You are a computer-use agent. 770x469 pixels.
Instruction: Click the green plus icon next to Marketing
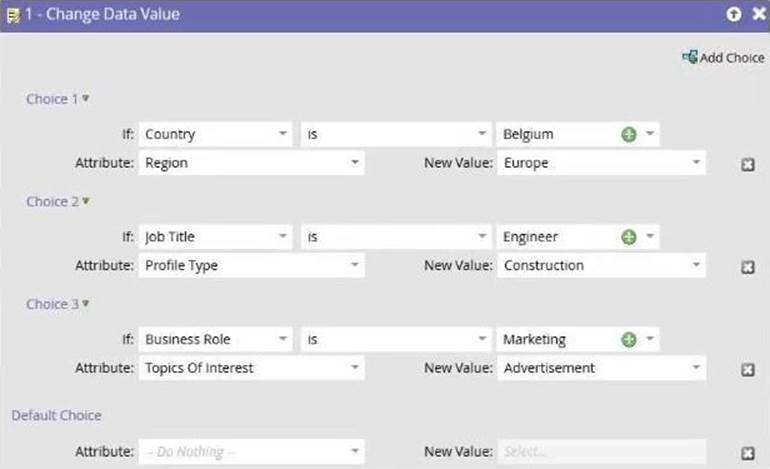point(628,340)
